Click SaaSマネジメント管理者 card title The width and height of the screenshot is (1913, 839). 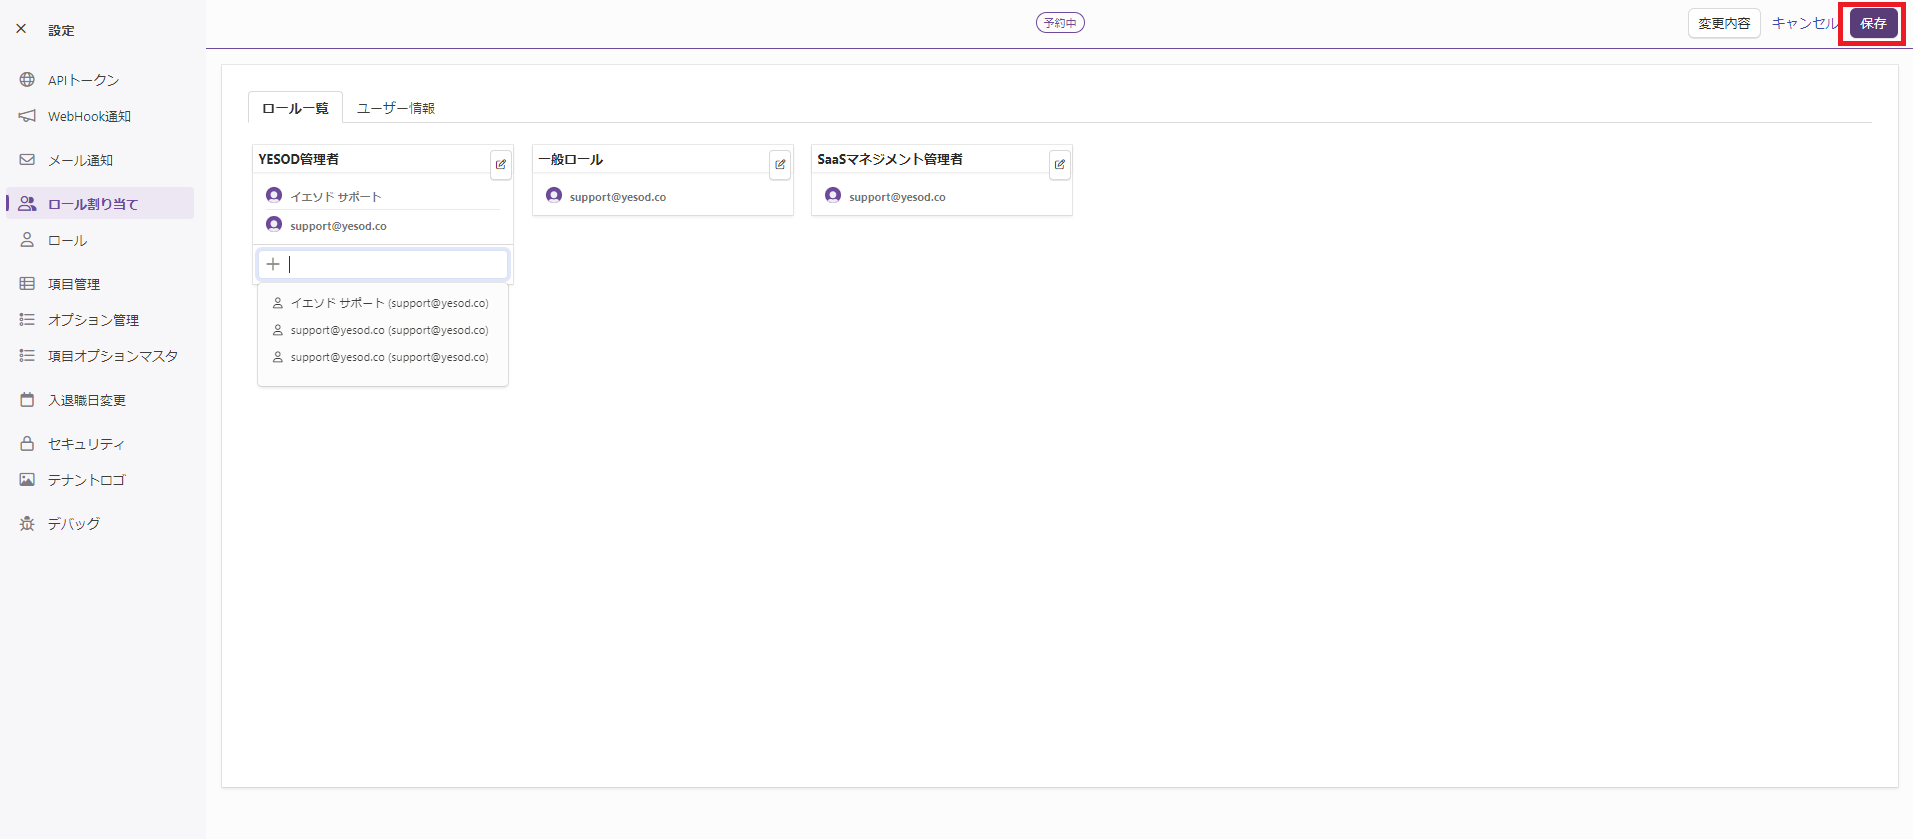pos(890,159)
